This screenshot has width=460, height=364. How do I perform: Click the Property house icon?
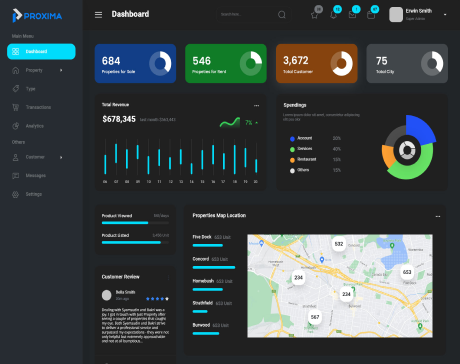tap(15, 70)
